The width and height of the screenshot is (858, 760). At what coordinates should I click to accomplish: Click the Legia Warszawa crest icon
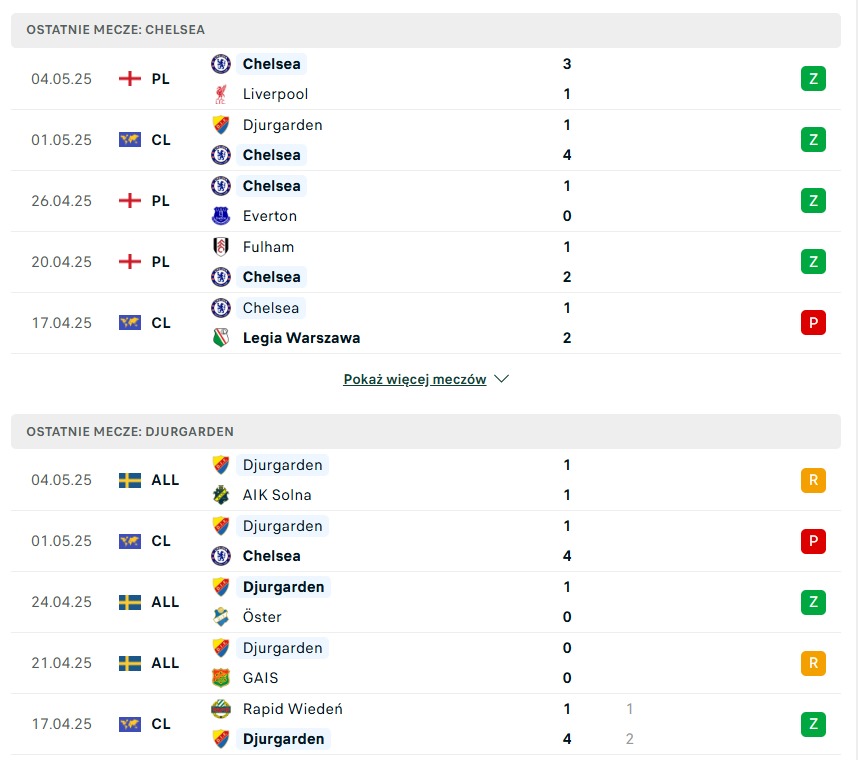[221, 338]
